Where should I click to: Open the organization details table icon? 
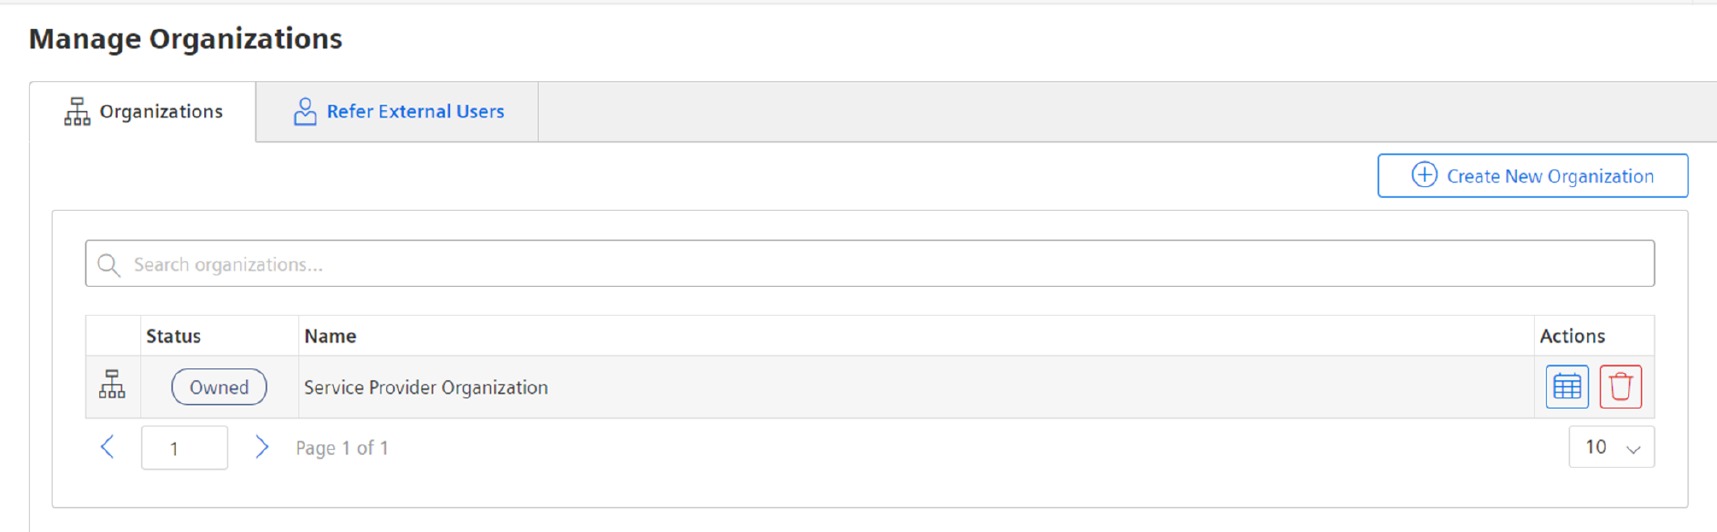[x=1567, y=387]
